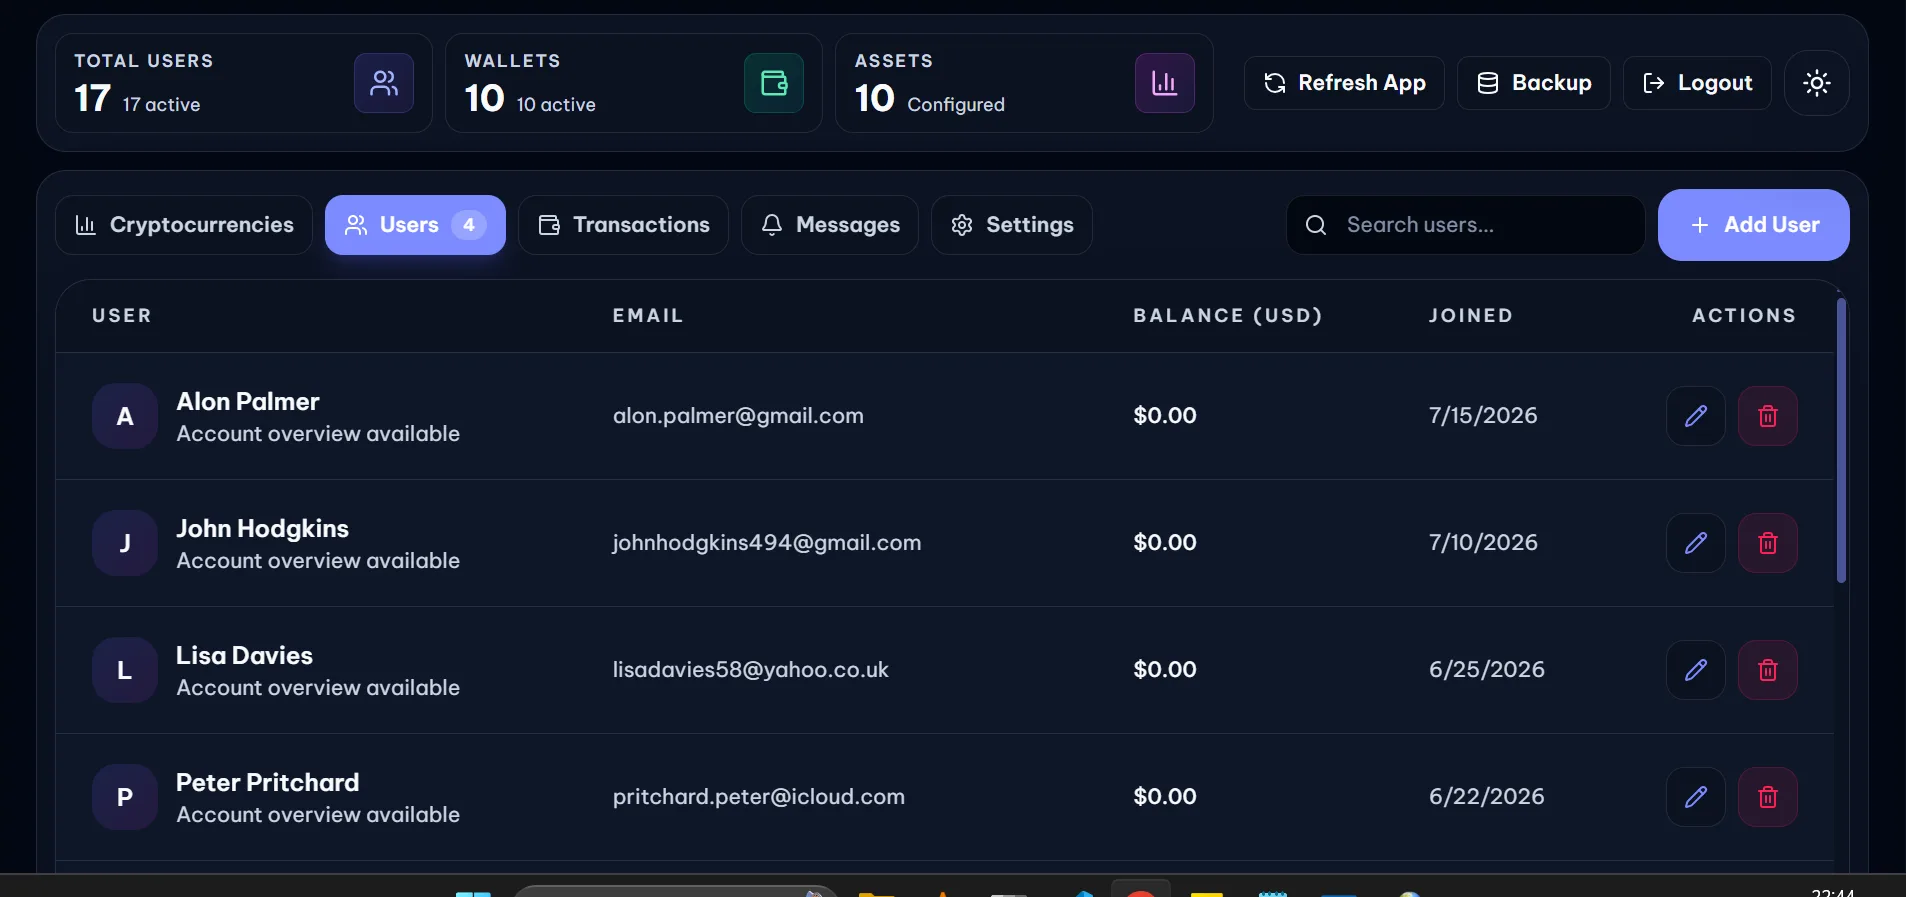The width and height of the screenshot is (1906, 897).
Task: Click email alon.palmer@gmail.com
Action: point(738,416)
